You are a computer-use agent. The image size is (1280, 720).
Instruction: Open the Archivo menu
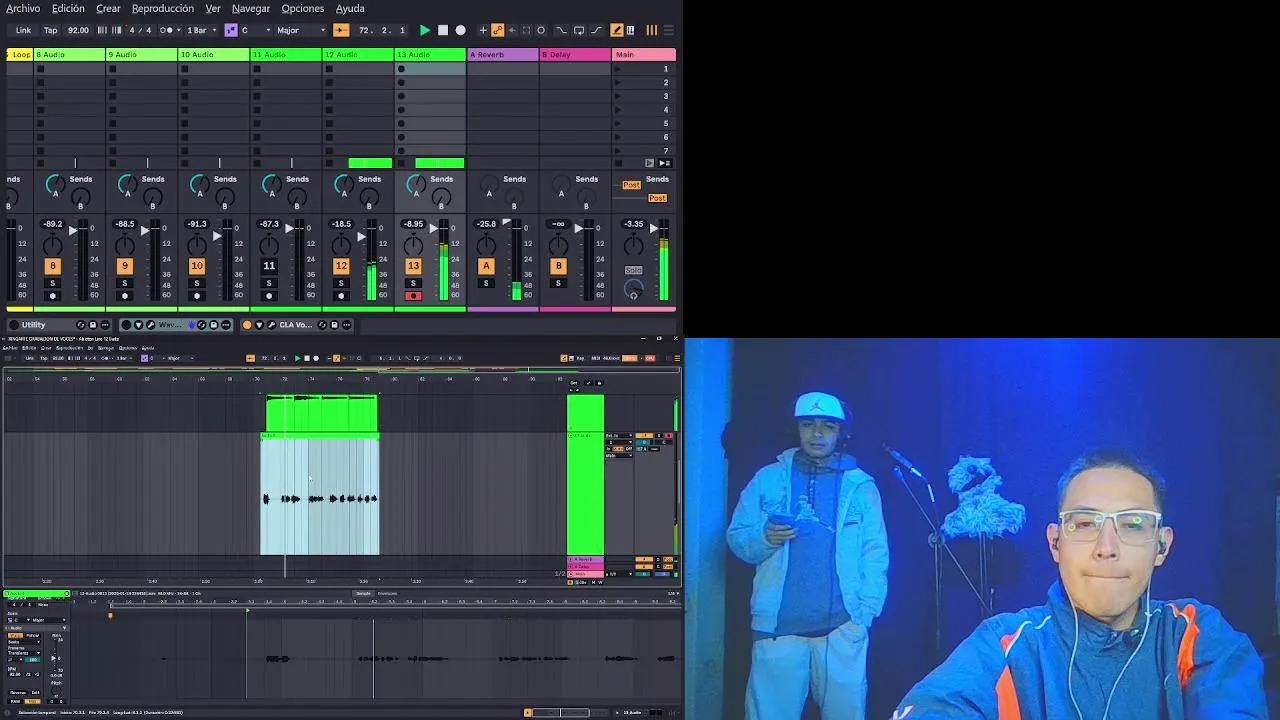[23, 8]
